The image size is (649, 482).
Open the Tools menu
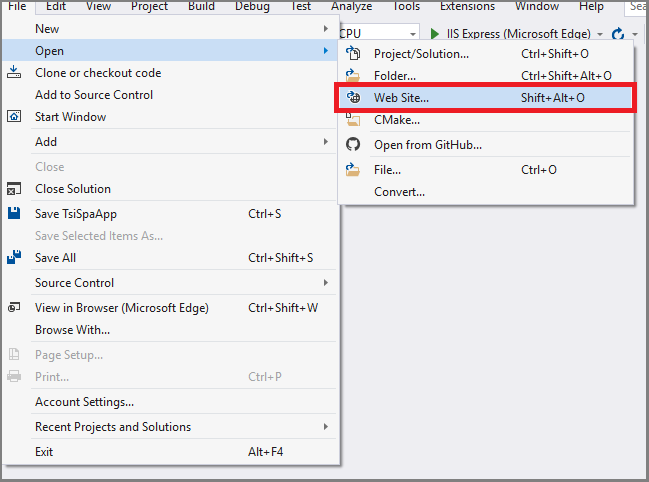click(406, 6)
